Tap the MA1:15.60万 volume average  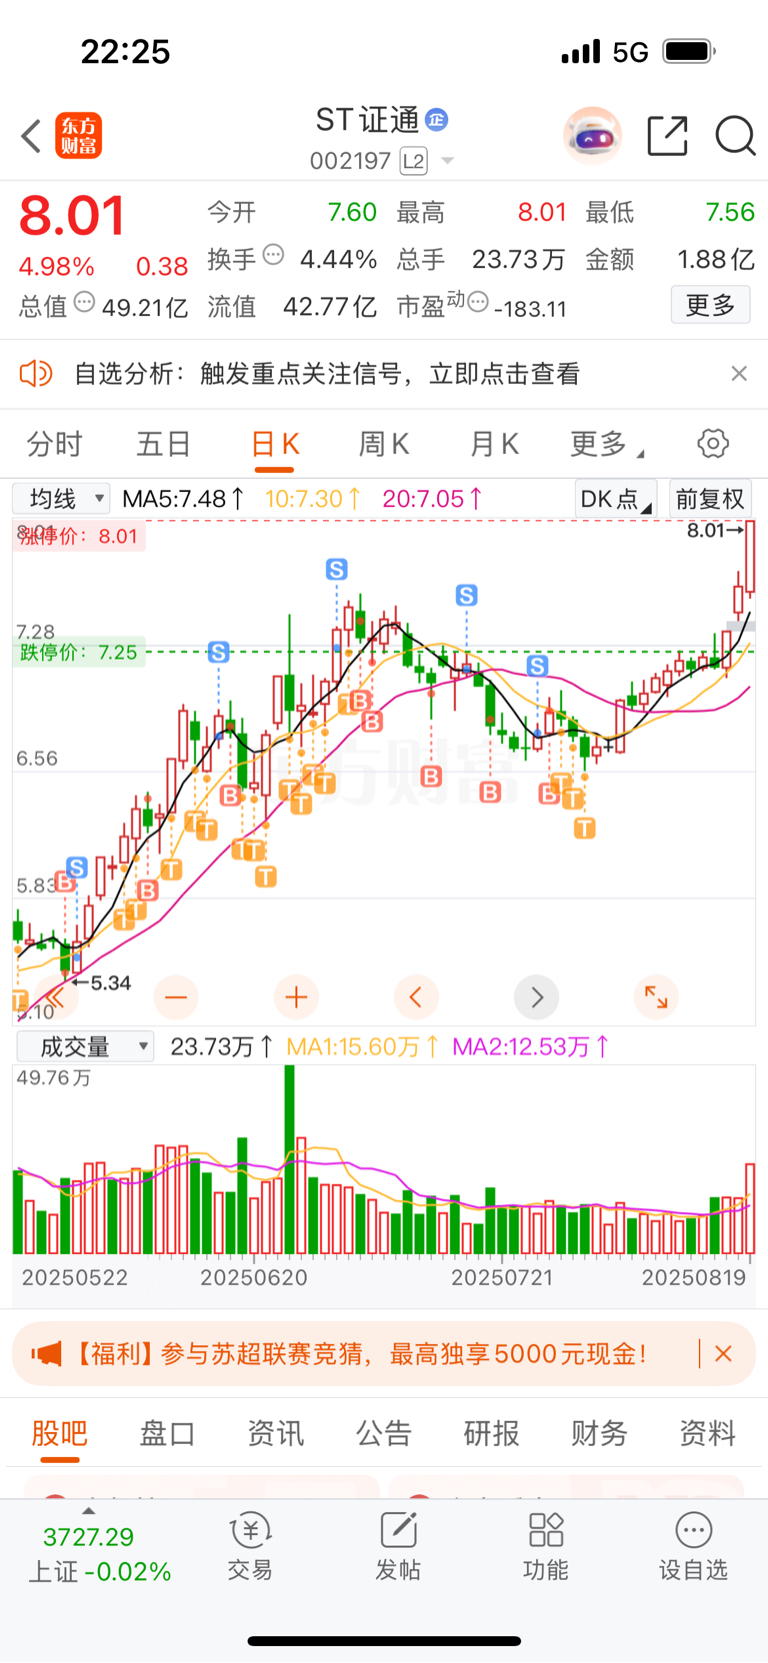pyautogui.click(x=363, y=1047)
